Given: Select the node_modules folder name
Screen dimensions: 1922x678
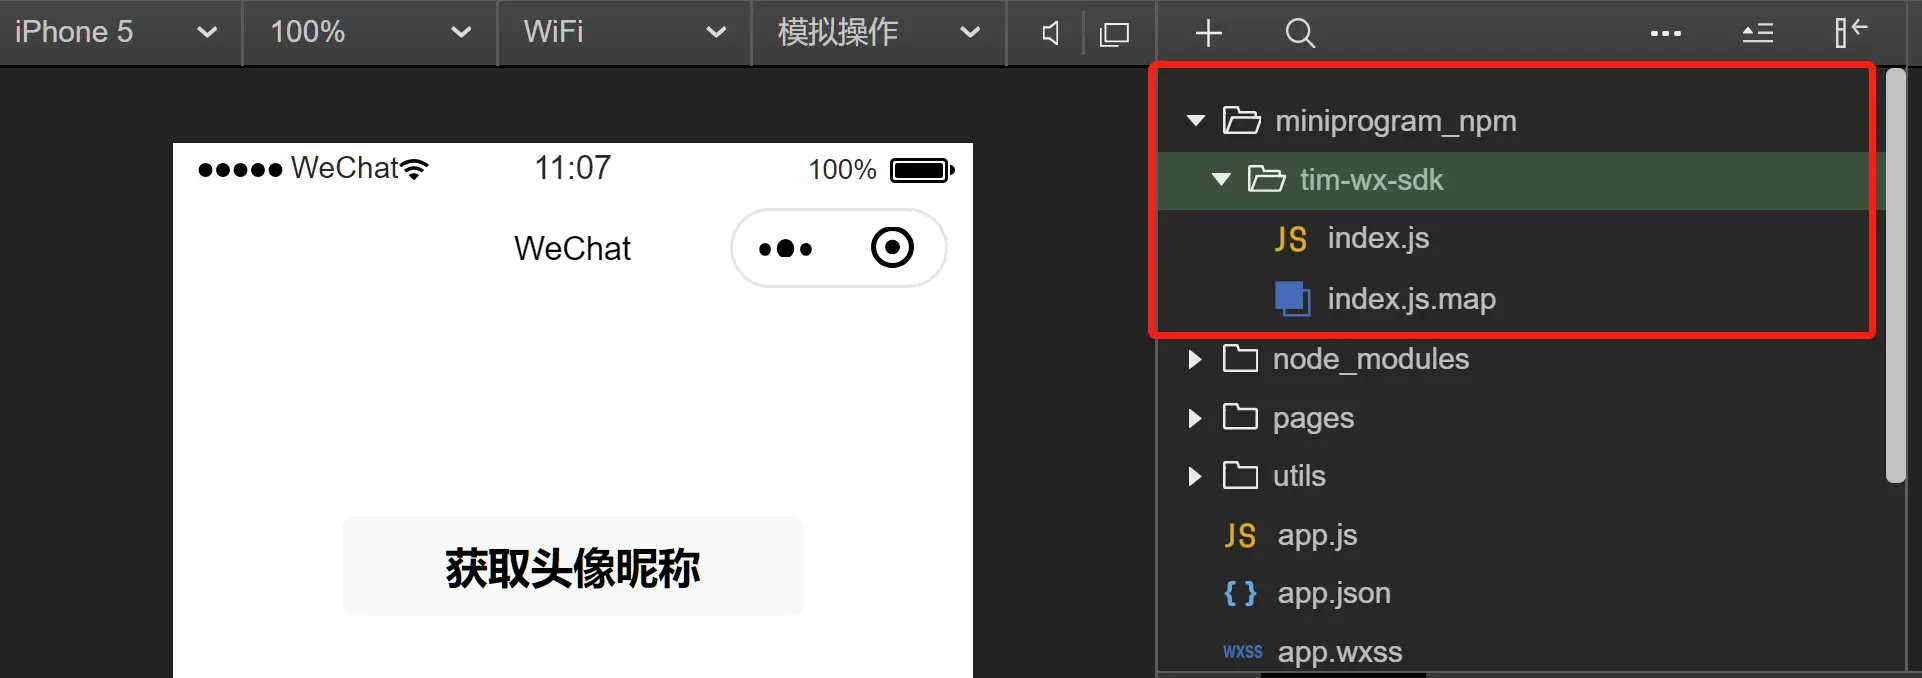Looking at the screenshot, I should [x=1371, y=359].
